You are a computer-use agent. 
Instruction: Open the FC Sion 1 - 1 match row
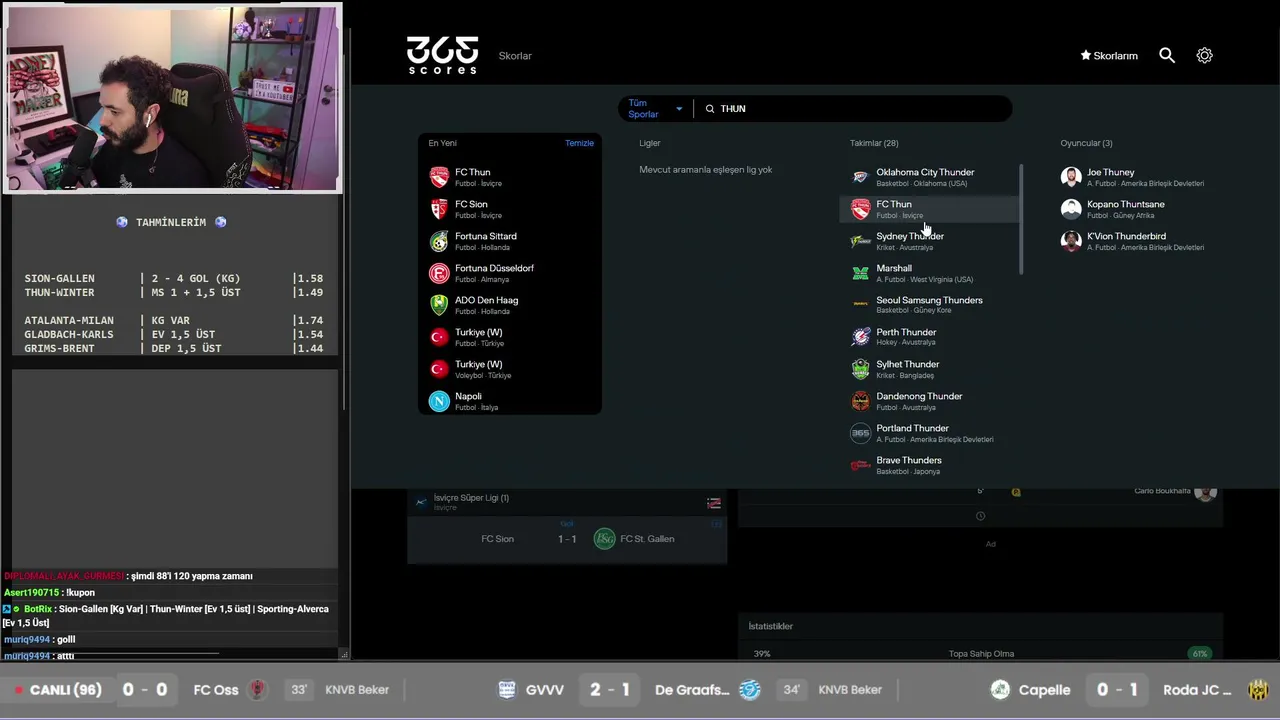pyautogui.click(x=567, y=539)
